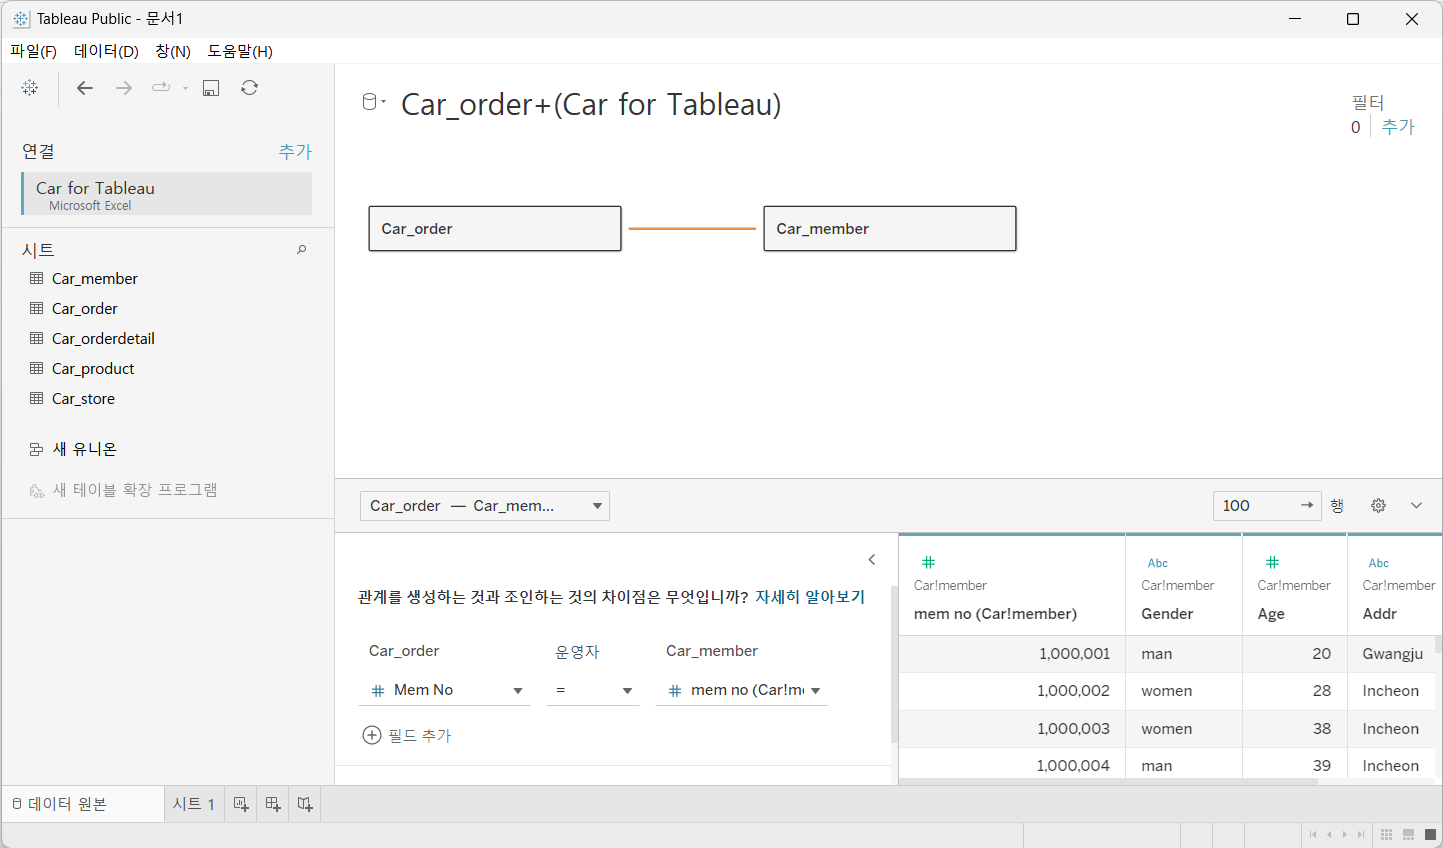1443x848 pixels.
Task: Open Car_order — Car_mem... relationship dropdown
Action: click(x=485, y=506)
